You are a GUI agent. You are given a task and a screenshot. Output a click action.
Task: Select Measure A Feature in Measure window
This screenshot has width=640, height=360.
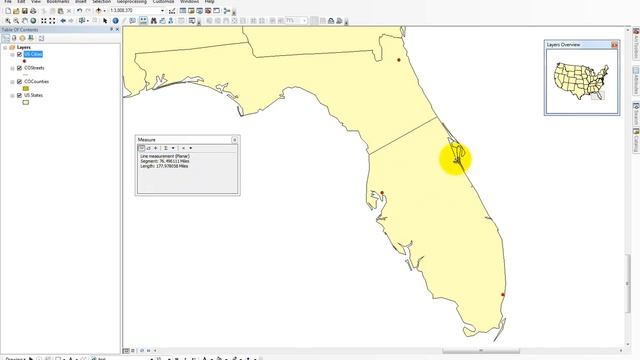(156, 148)
